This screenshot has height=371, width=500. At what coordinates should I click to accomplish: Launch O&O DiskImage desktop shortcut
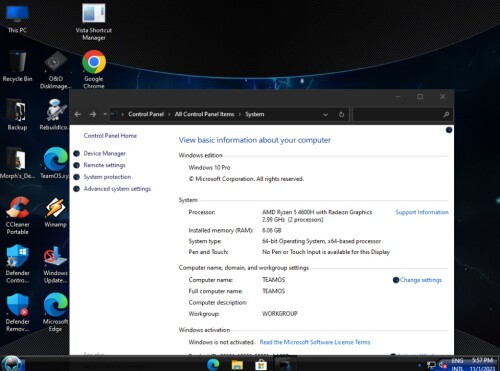55,70
